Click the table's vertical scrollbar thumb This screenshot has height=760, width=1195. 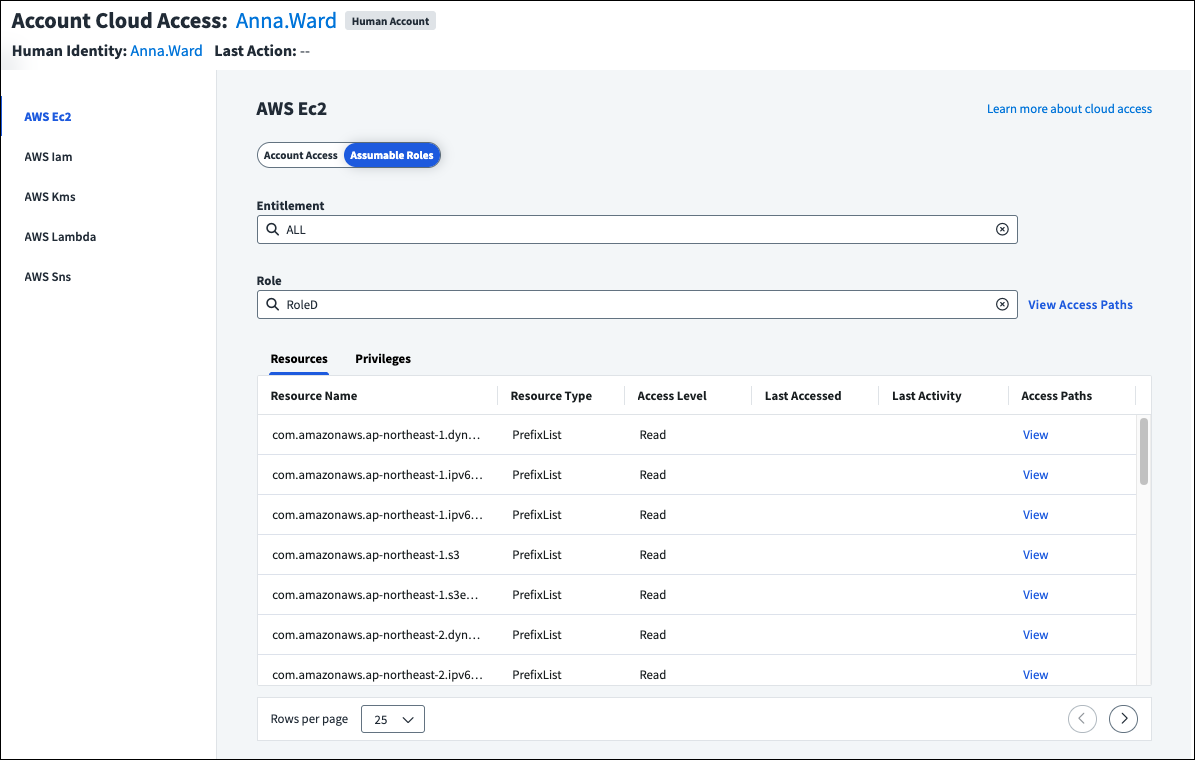1143,451
